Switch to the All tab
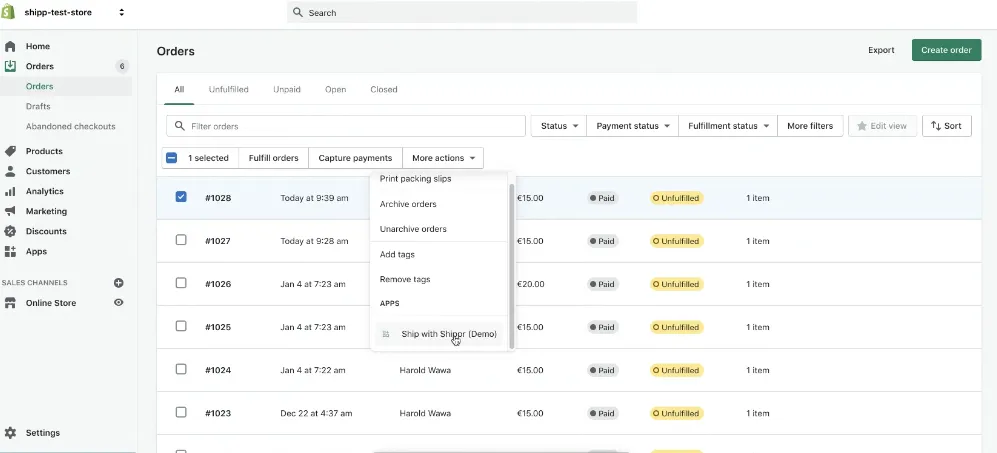The height and width of the screenshot is (453, 997). pos(179,90)
